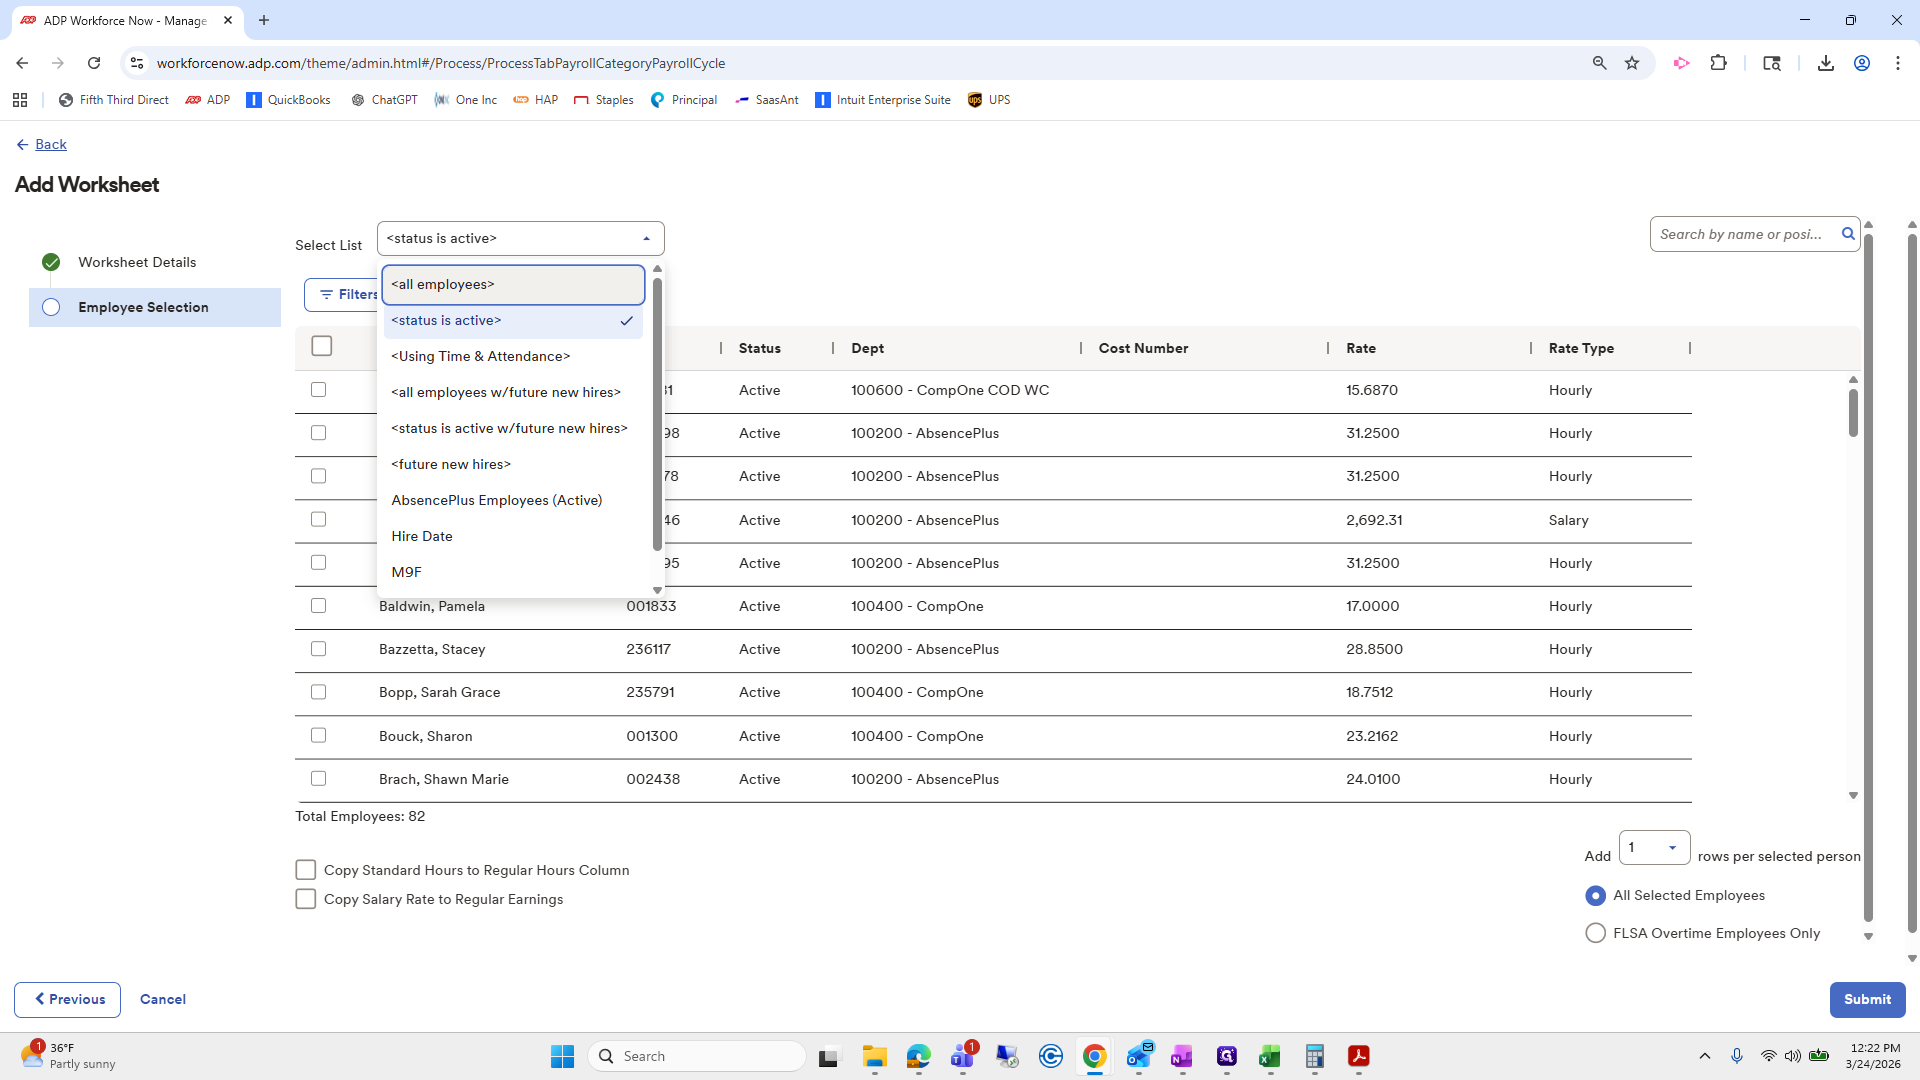1920x1080 pixels.
Task: Collapse the Select List dropdown
Action: [x=646, y=238]
